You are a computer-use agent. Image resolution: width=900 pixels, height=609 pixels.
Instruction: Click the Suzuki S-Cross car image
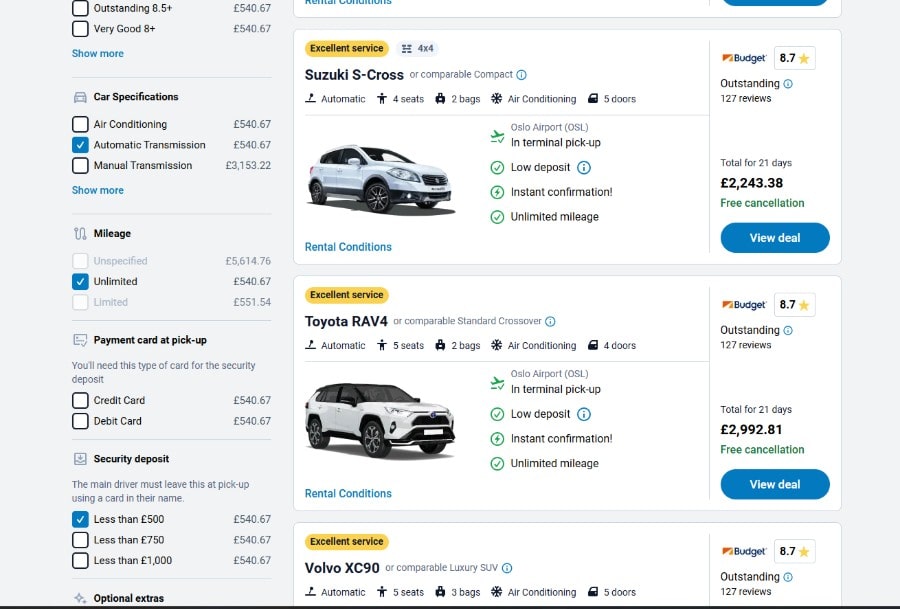pyautogui.click(x=381, y=179)
